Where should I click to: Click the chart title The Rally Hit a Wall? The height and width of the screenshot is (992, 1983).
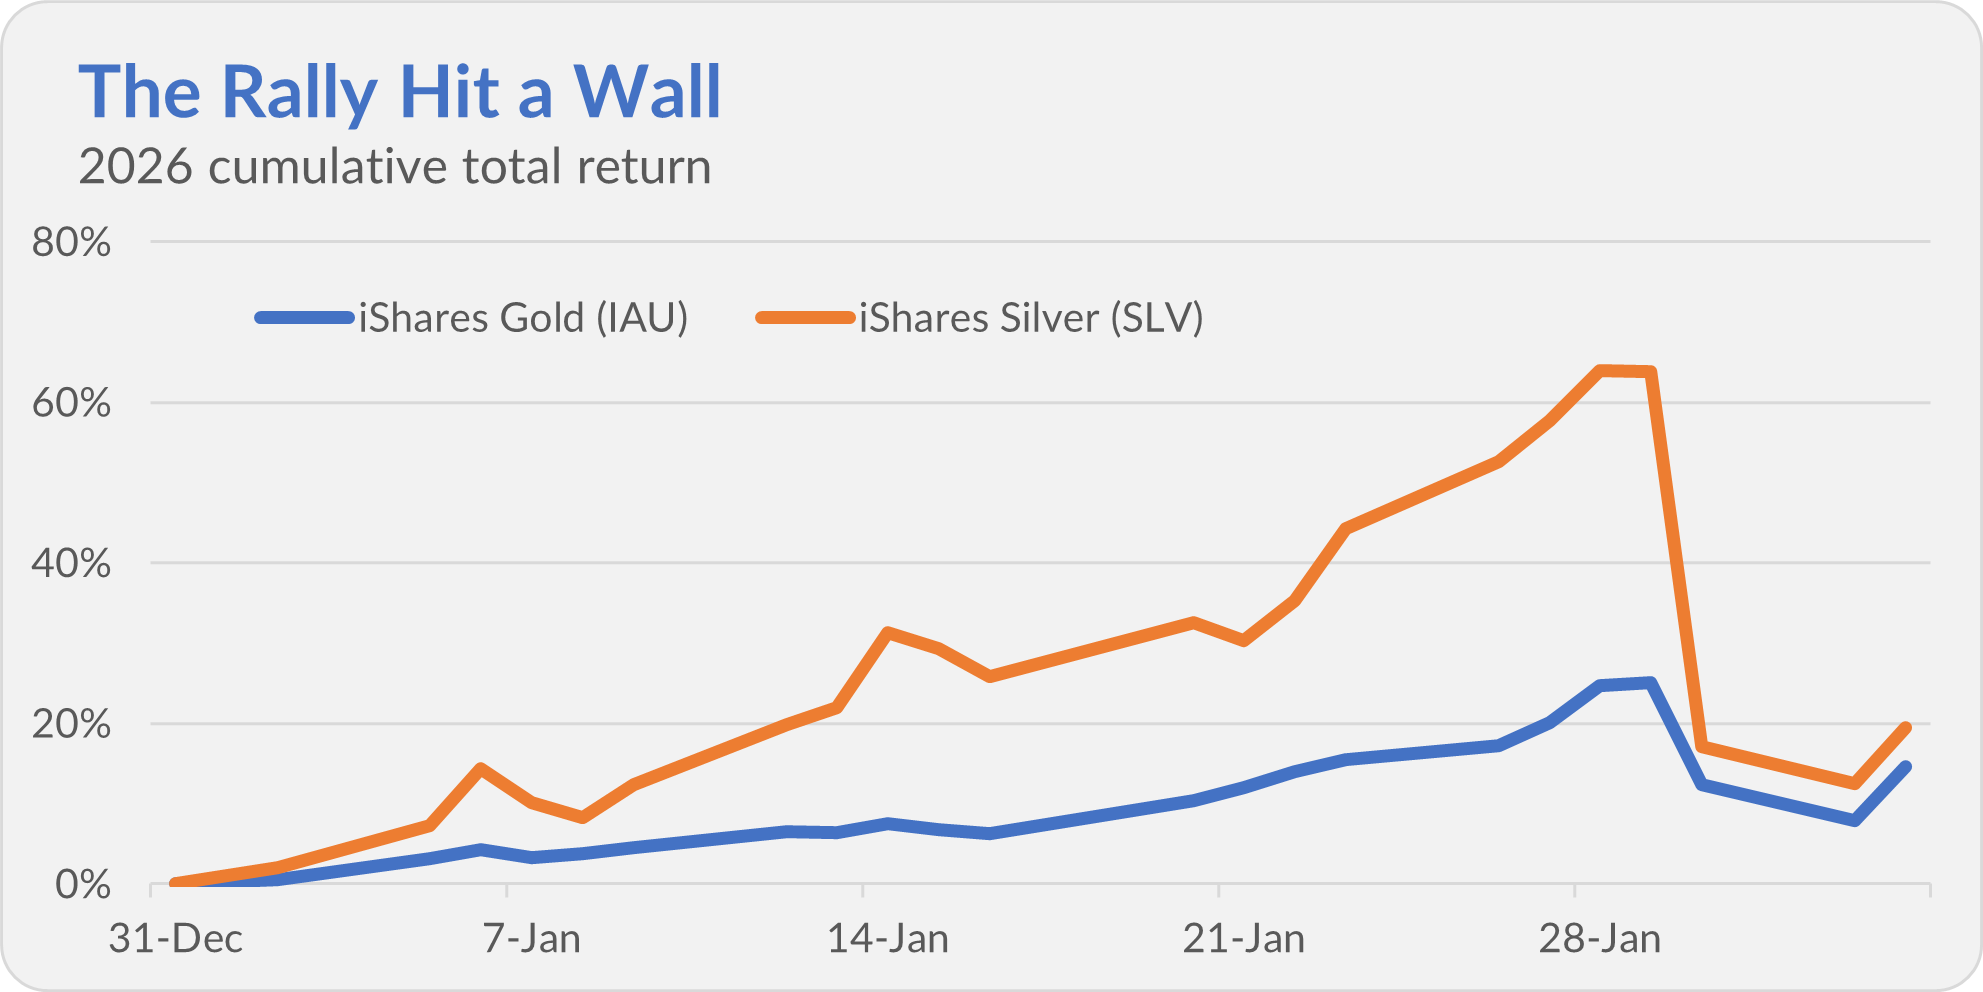[399, 92]
